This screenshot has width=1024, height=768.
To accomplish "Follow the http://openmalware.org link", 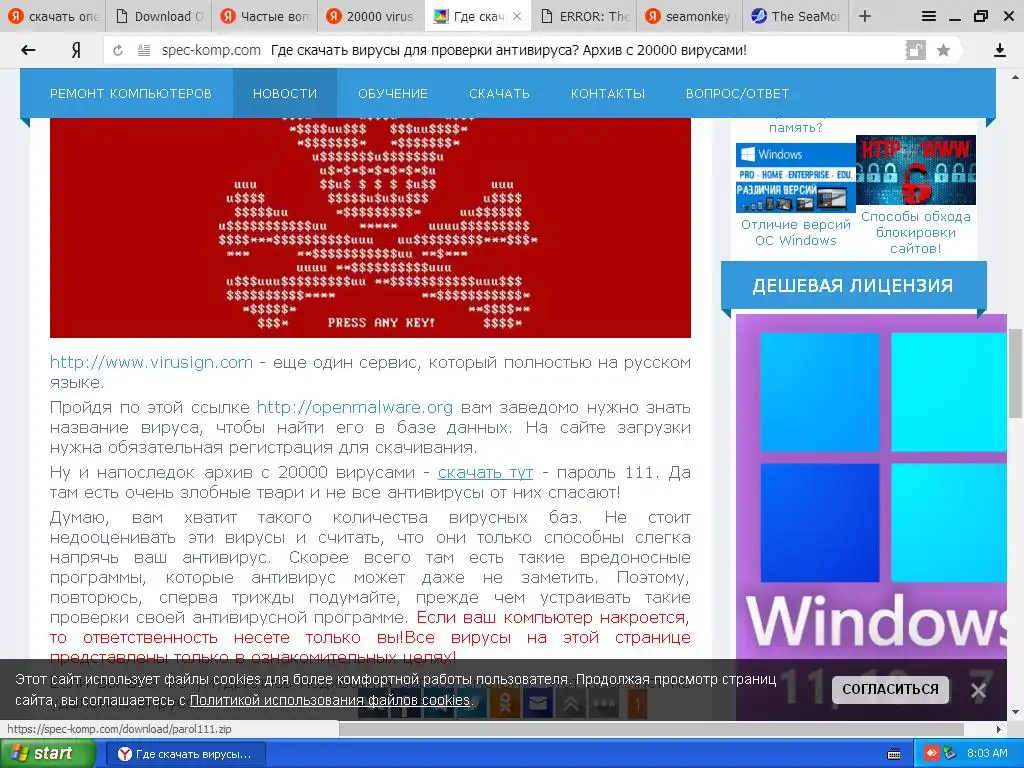I will tap(355, 407).
